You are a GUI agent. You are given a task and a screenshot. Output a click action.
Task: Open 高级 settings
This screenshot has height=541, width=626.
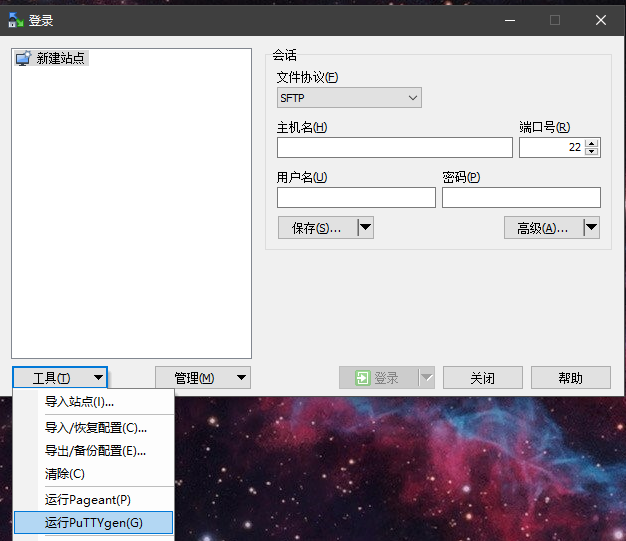point(542,228)
